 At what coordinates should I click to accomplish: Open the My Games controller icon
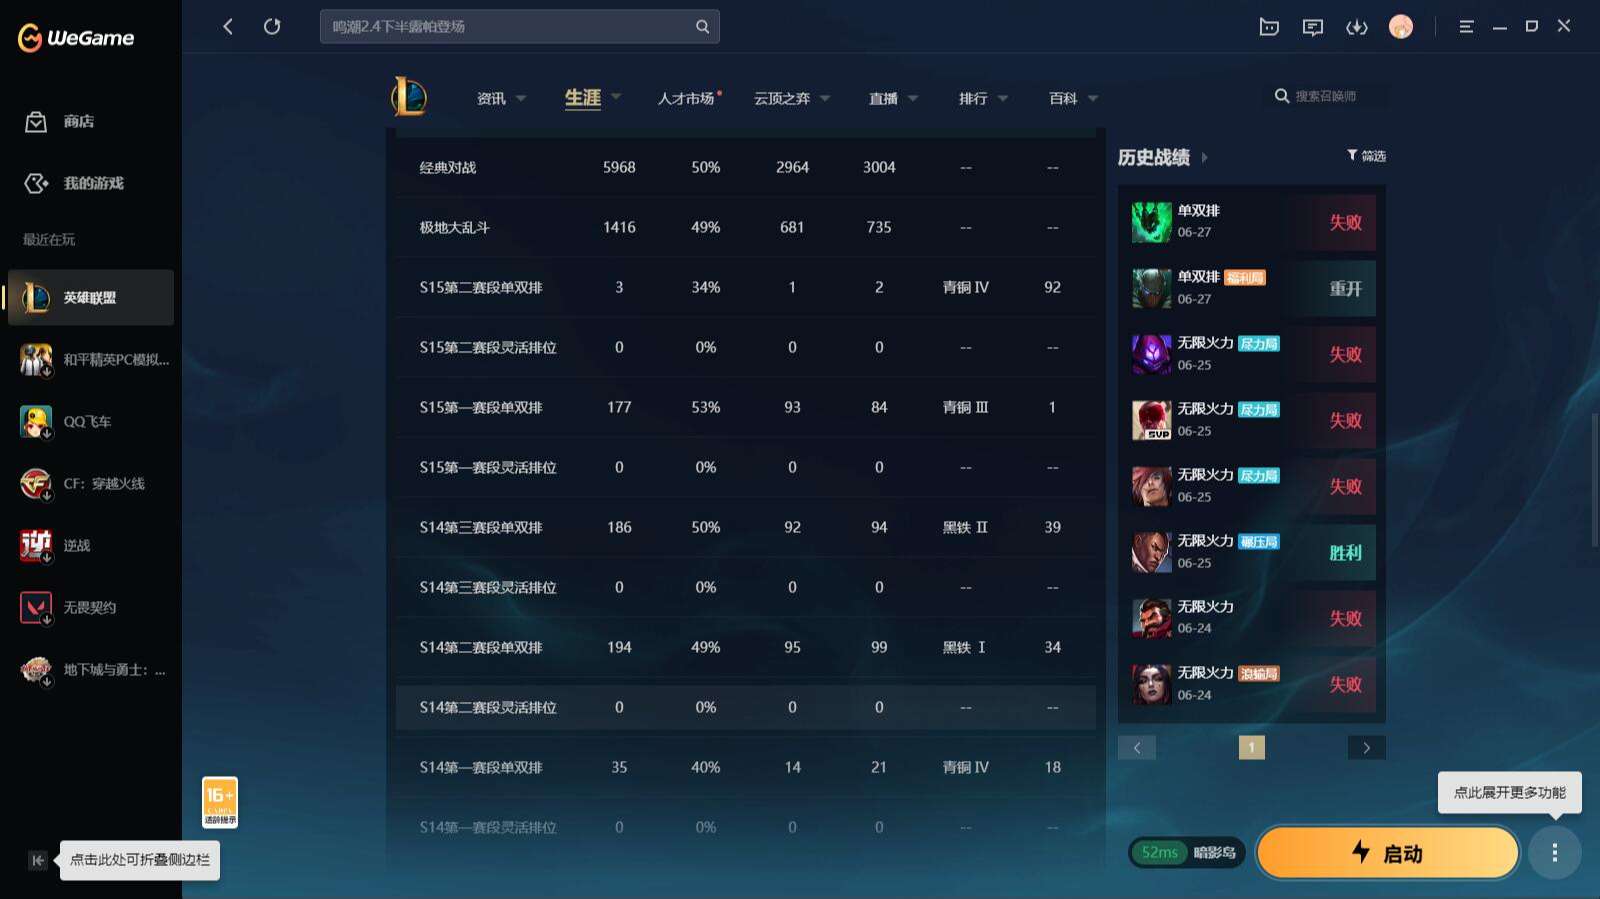click(36, 183)
